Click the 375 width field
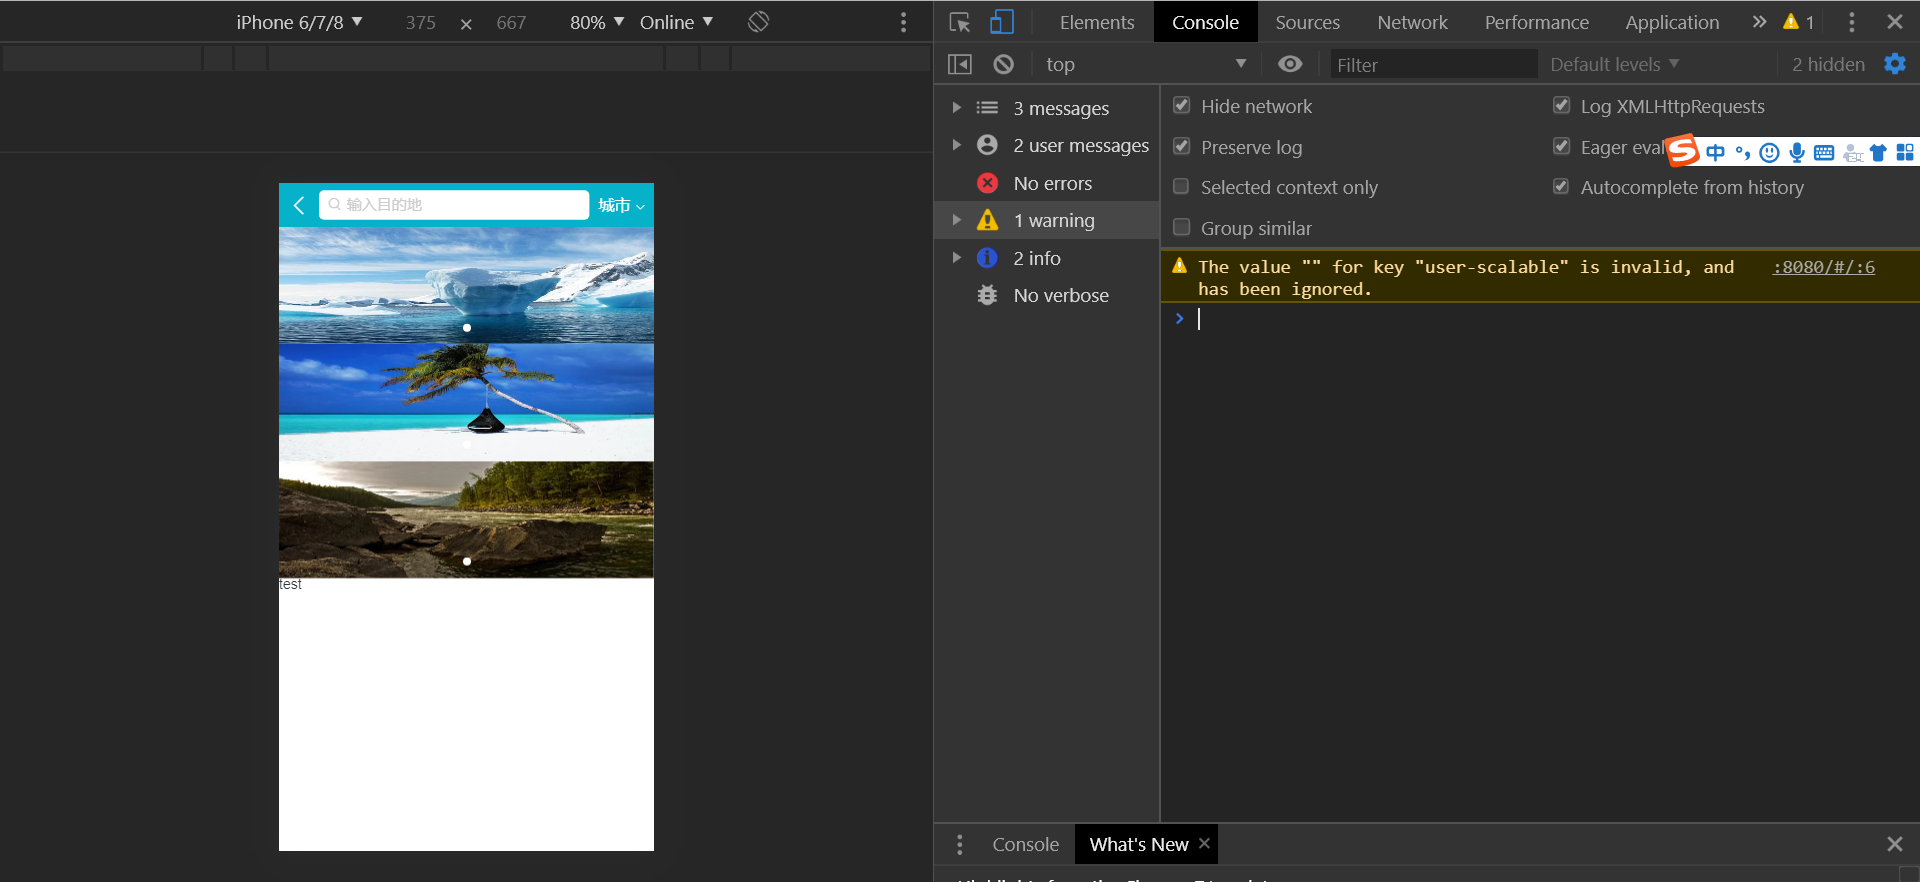Screen dimensions: 1920x882 point(420,22)
